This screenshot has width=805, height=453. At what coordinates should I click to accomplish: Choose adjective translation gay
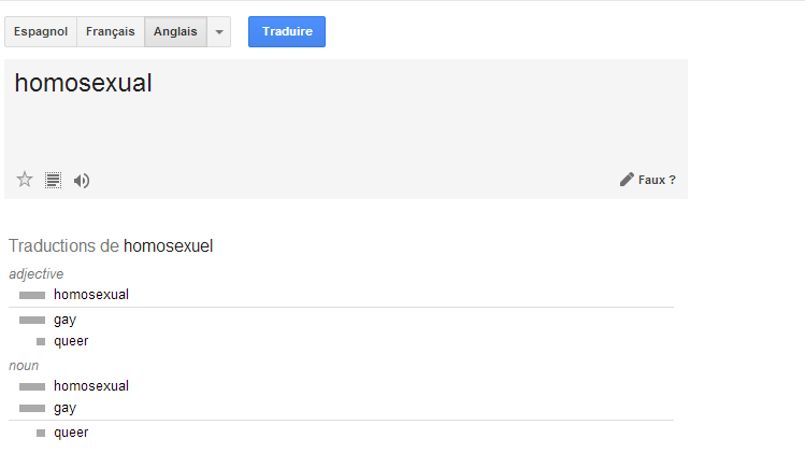(65, 320)
